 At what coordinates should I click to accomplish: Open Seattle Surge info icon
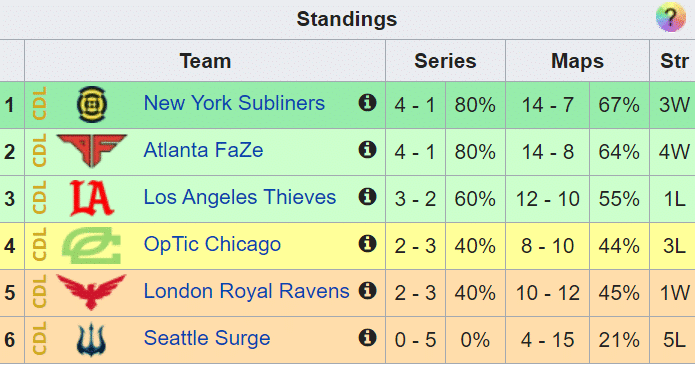coord(367,337)
